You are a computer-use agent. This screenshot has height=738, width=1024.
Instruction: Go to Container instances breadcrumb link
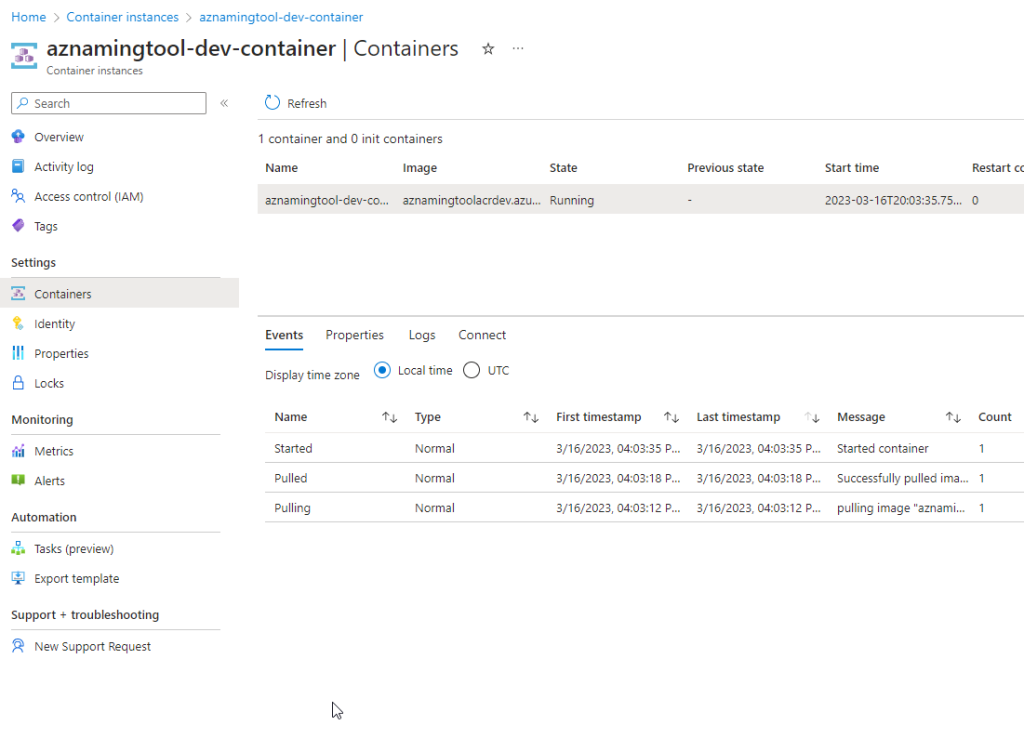tap(122, 17)
